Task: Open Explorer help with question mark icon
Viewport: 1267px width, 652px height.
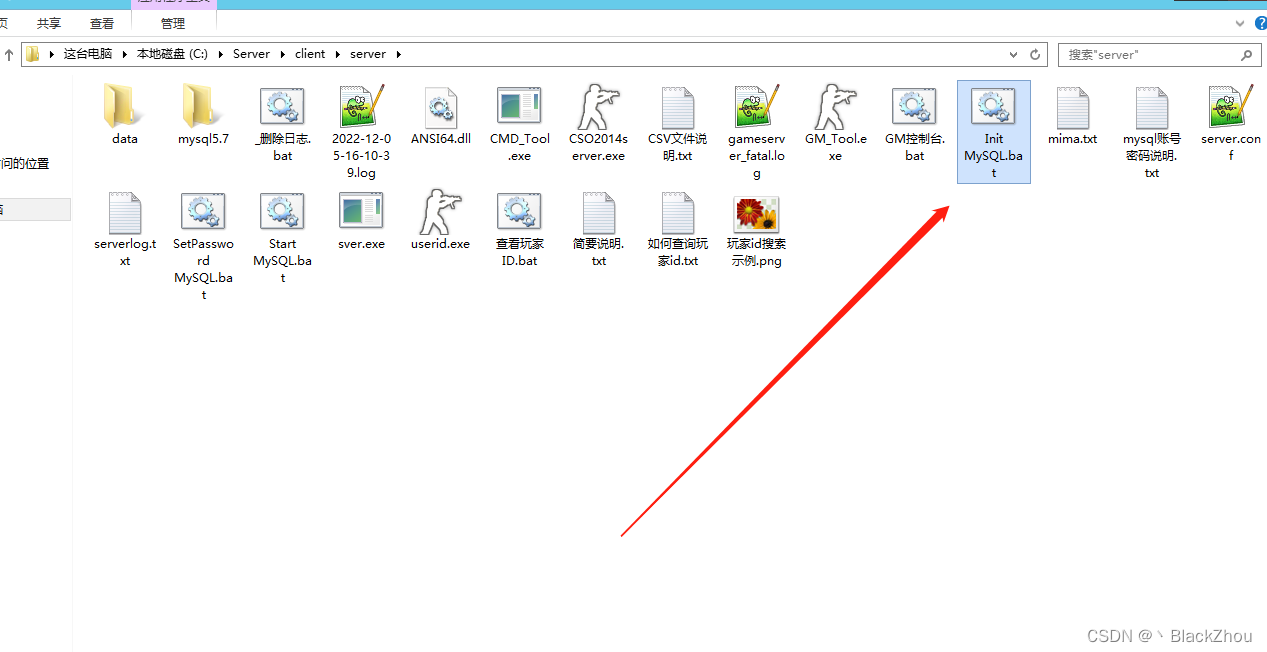Action: (x=1259, y=22)
